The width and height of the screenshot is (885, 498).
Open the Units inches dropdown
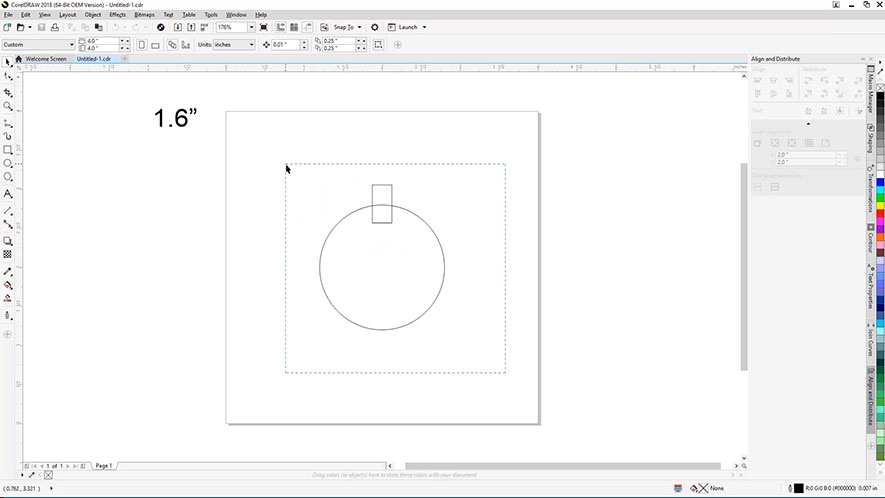[253, 45]
